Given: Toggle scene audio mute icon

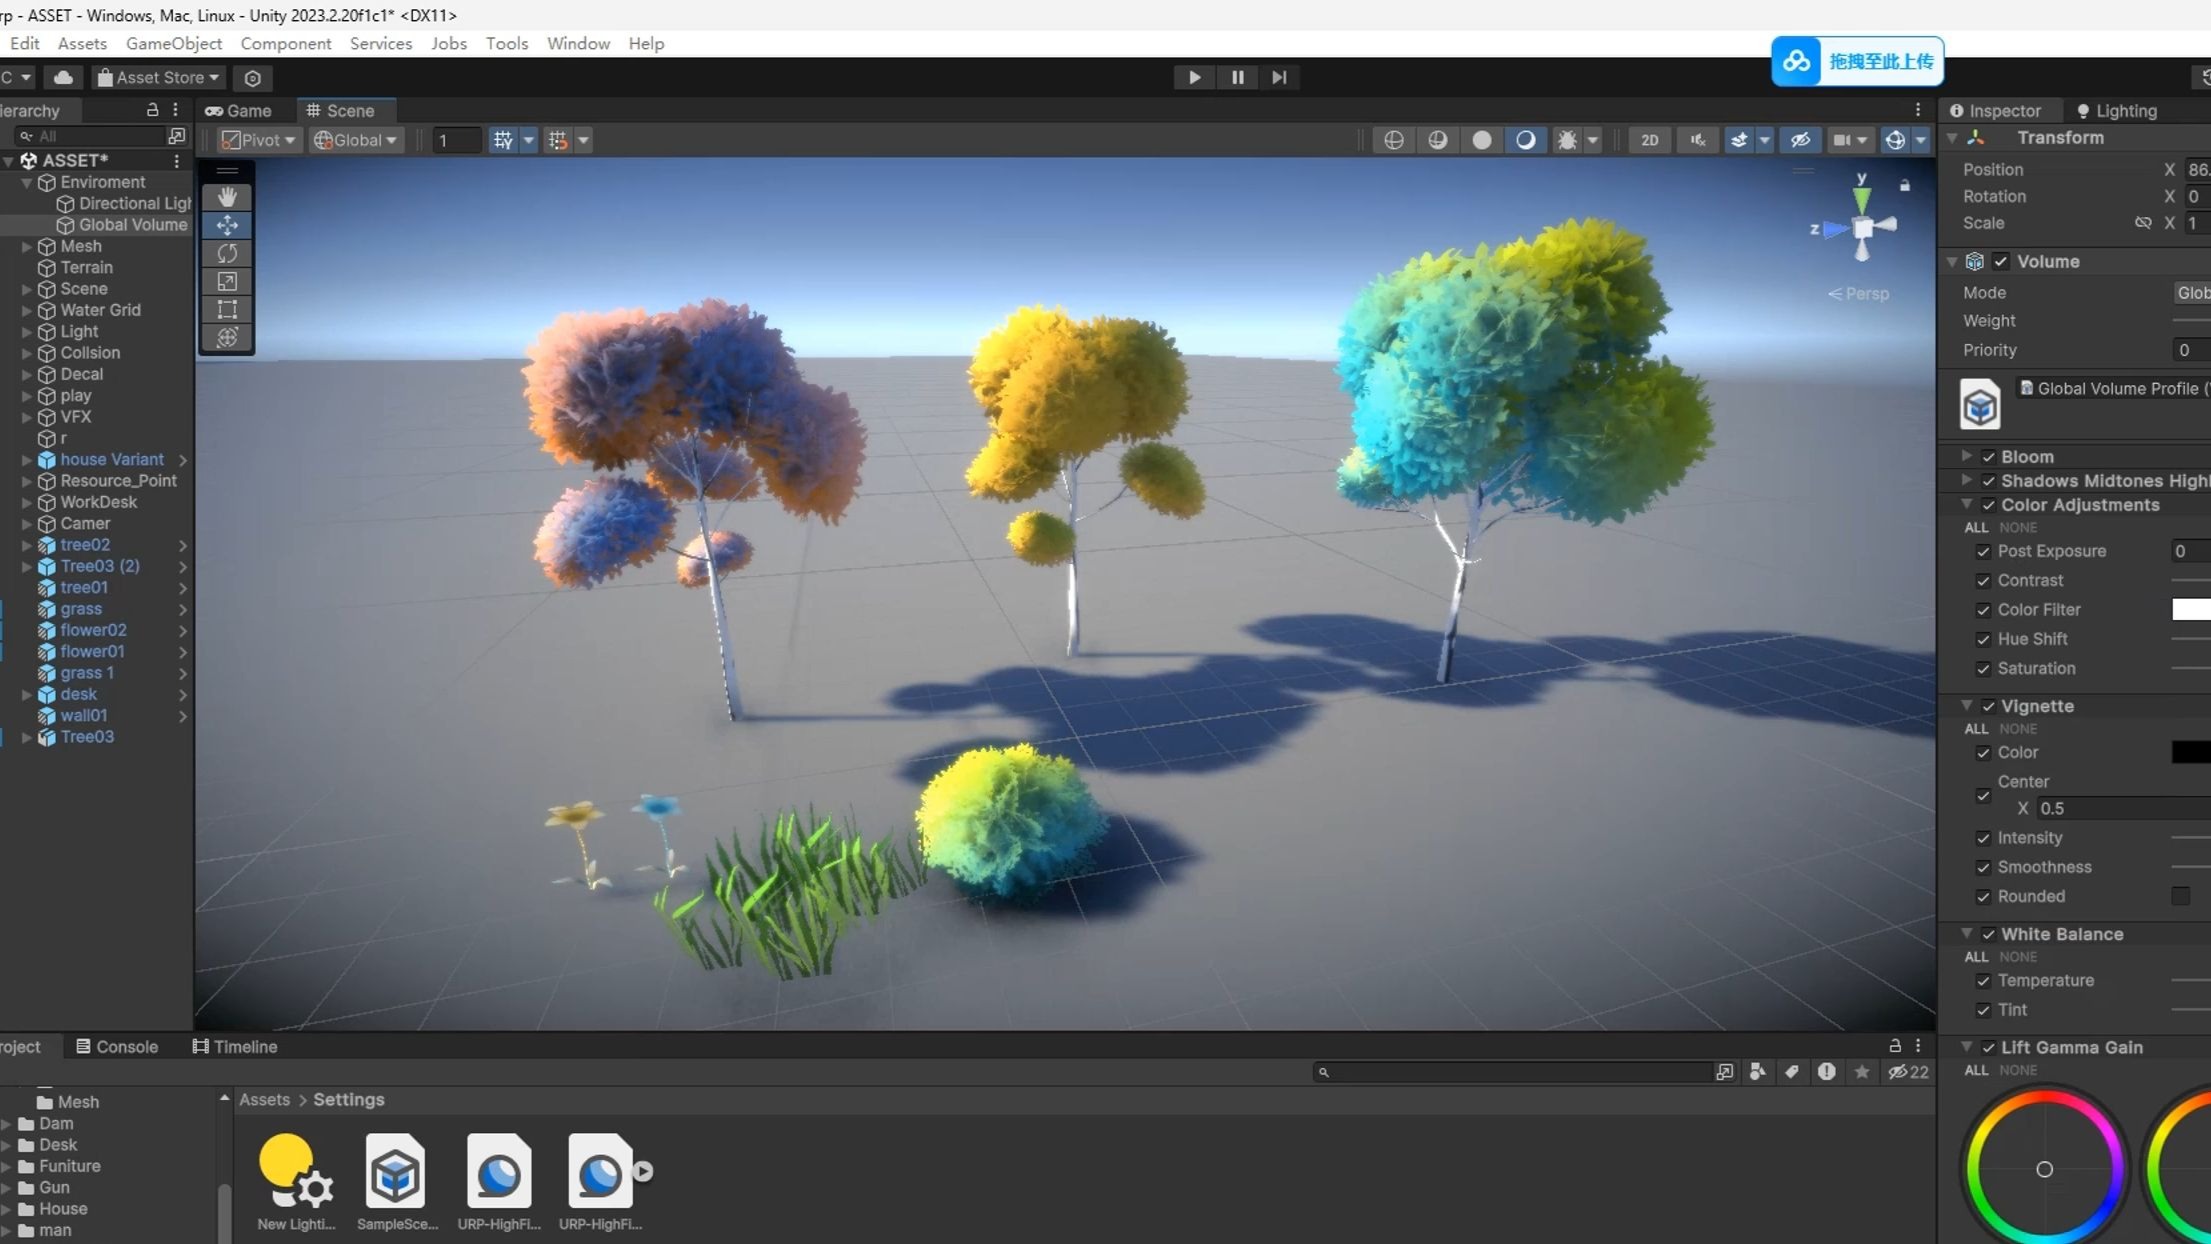Looking at the screenshot, I should [1697, 140].
